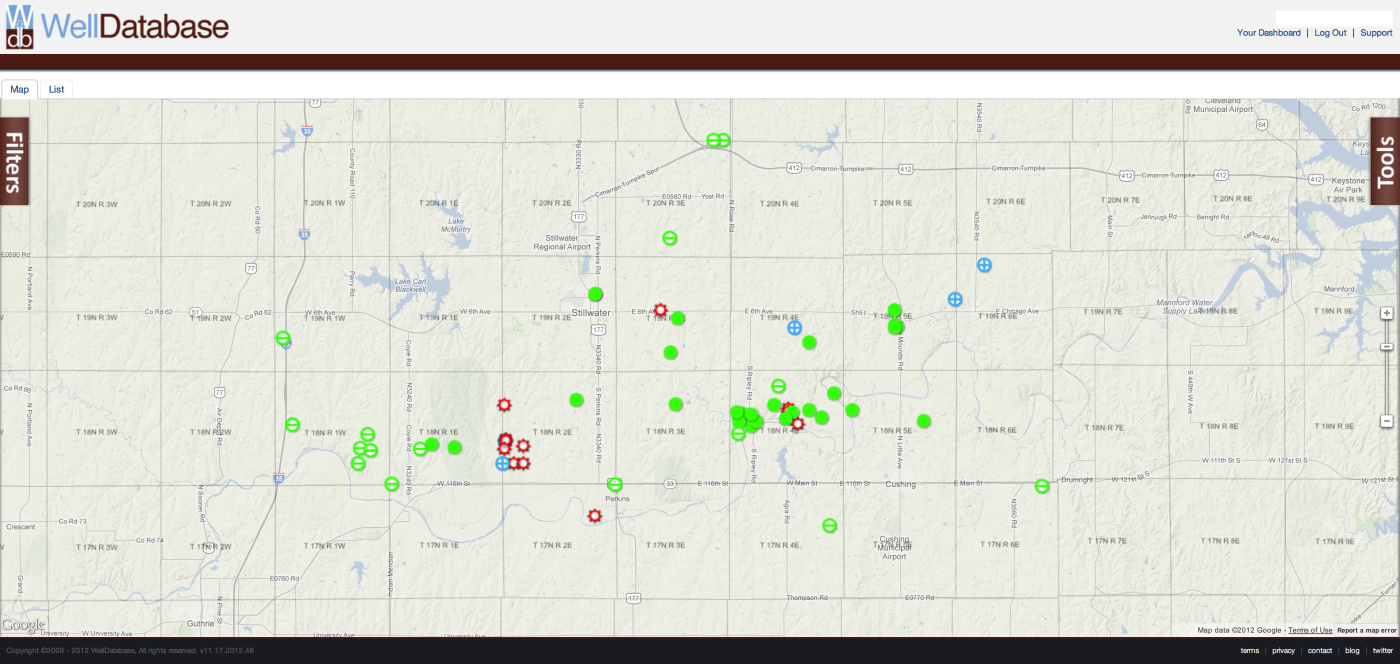Click the blue crosshair marker near T 19N R 4E

coord(795,327)
